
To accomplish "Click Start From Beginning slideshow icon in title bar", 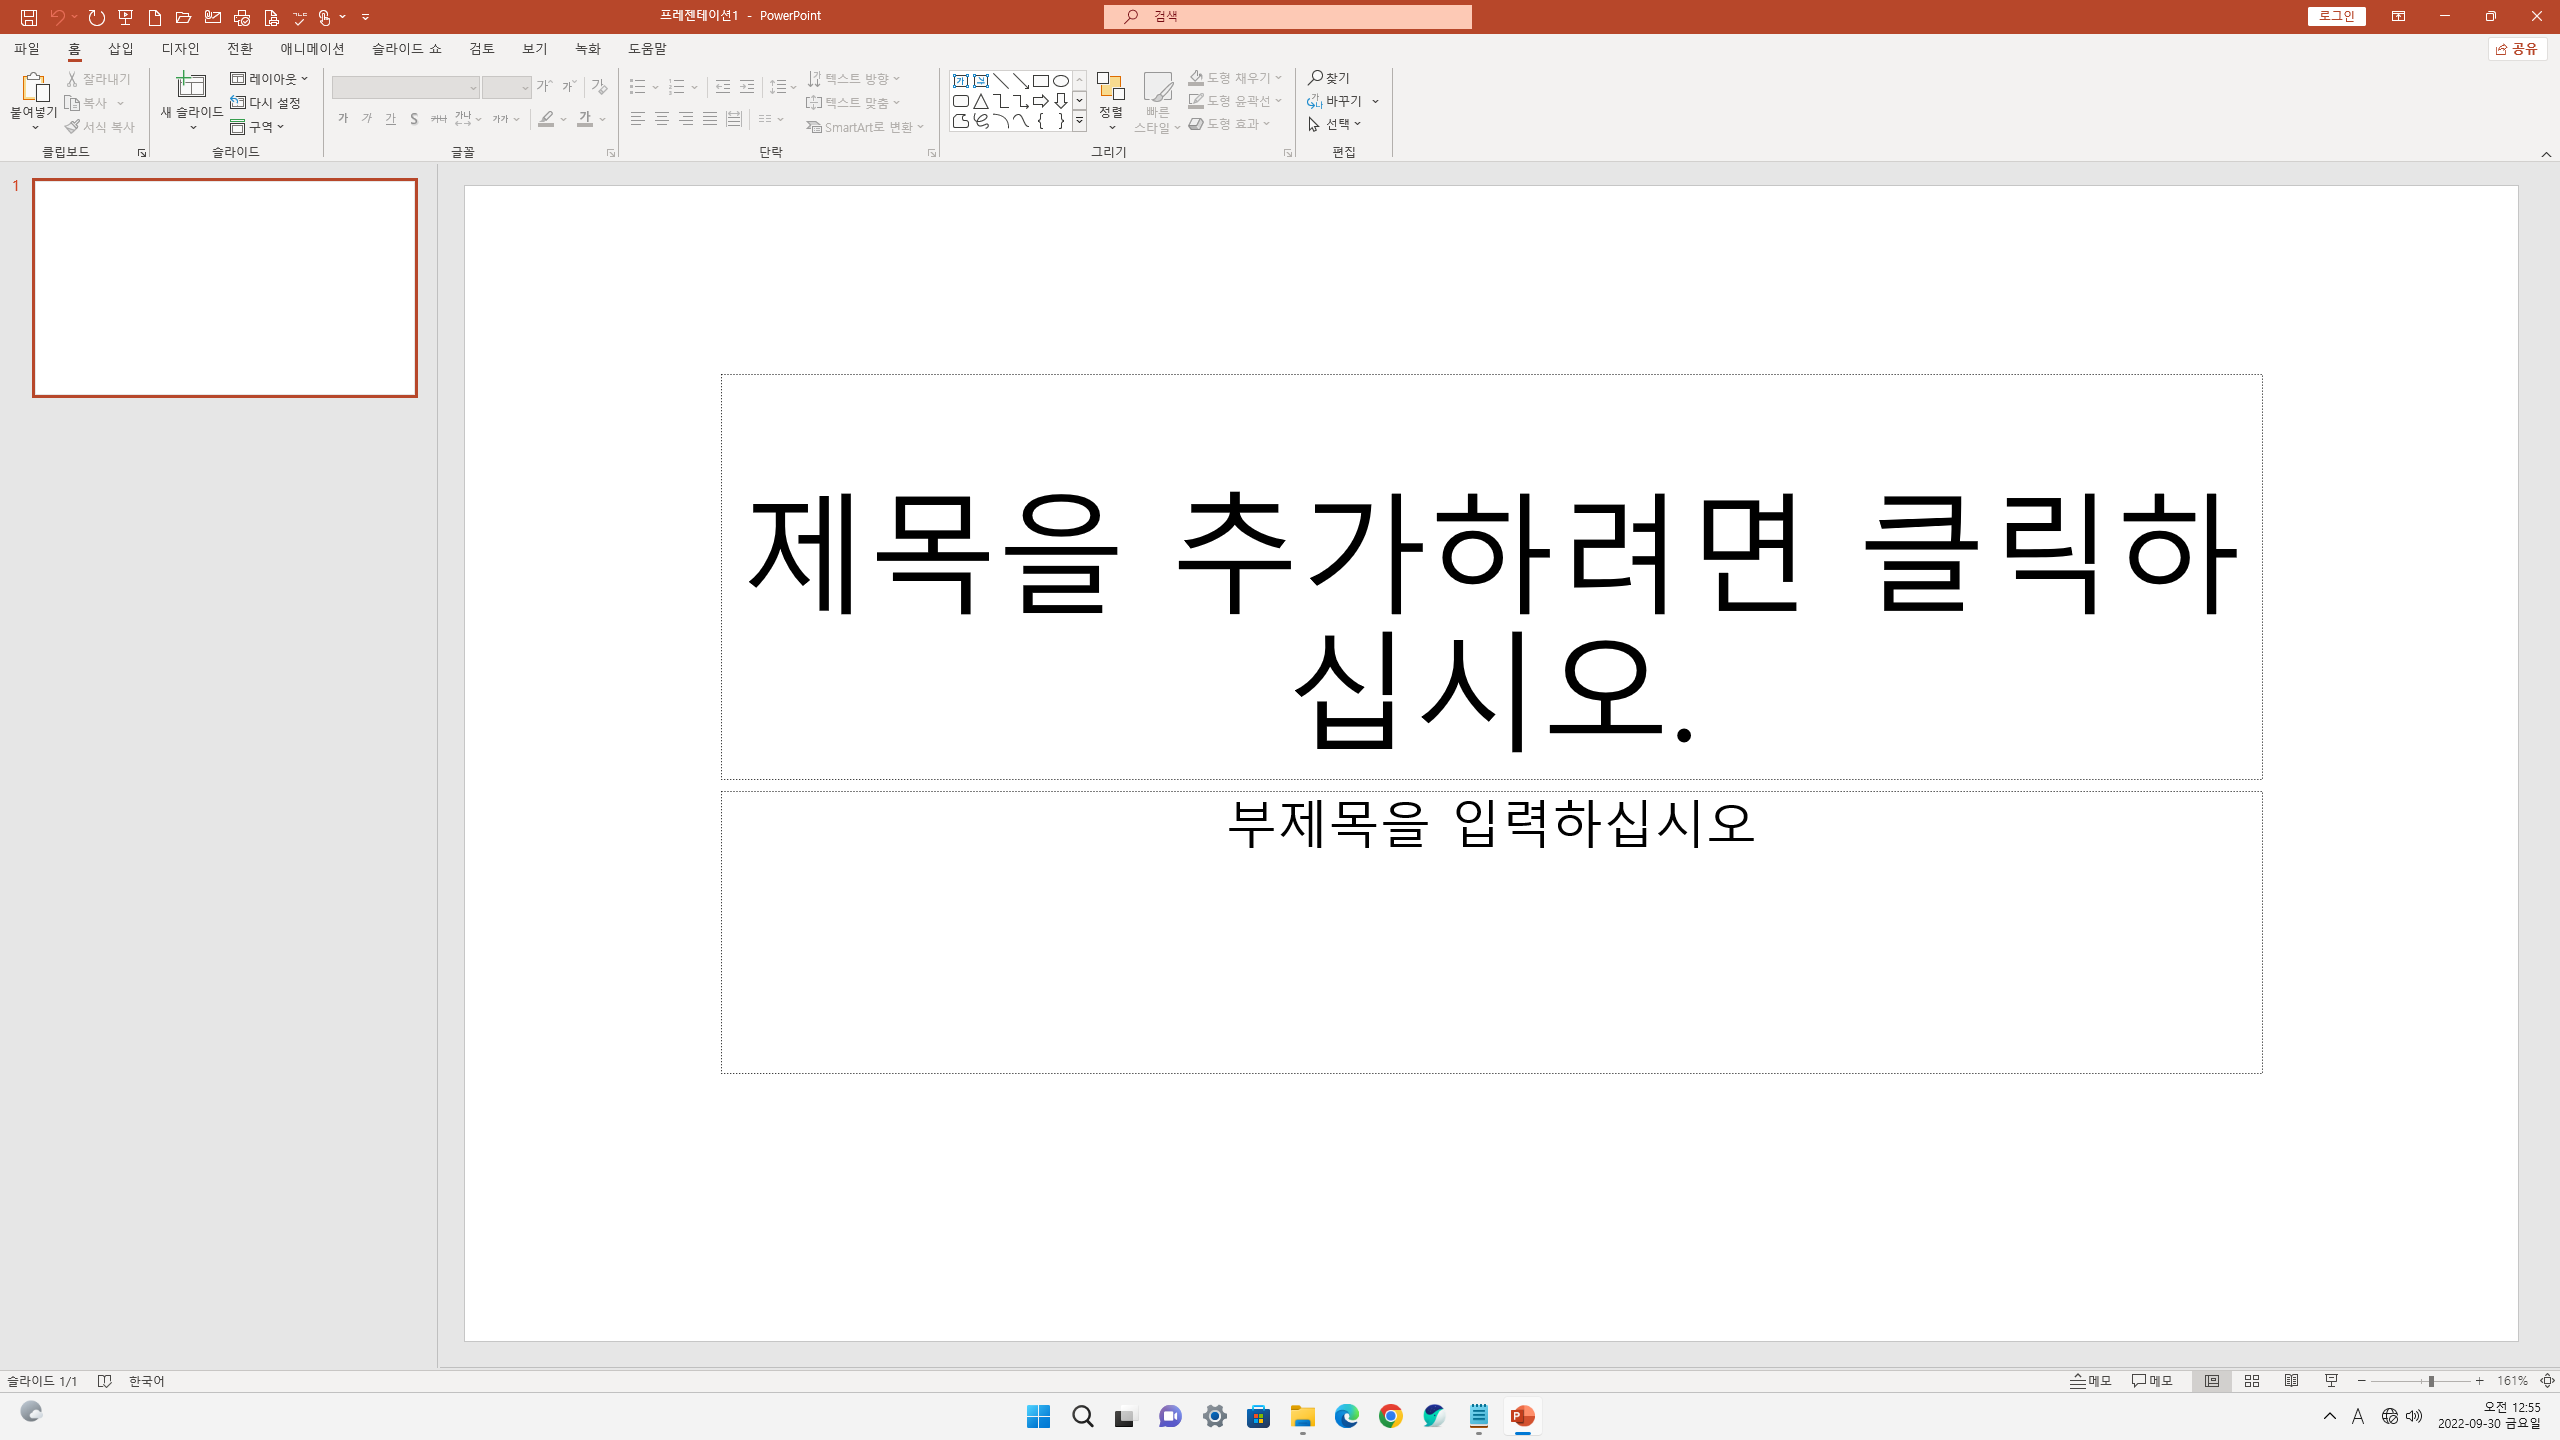I will (125, 17).
